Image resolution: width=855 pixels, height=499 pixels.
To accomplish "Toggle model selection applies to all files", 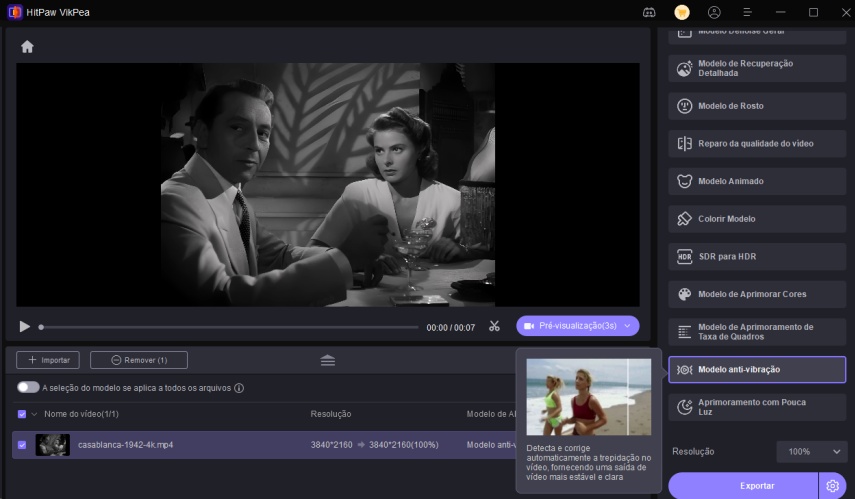I will coord(28,387).
